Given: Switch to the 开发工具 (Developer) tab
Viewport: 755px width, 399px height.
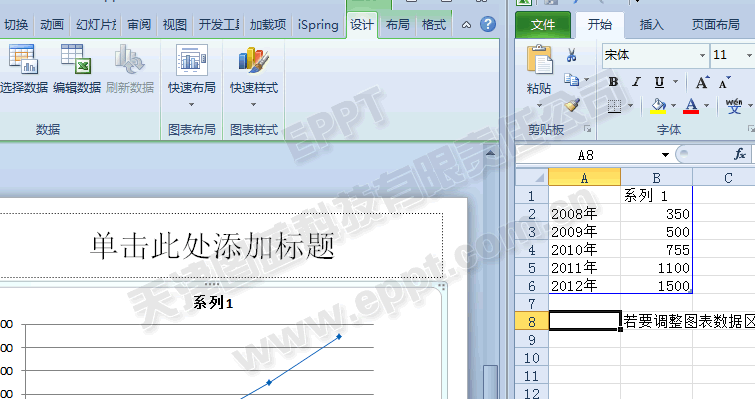Looking at the screenshot, I should pos(219,25).
